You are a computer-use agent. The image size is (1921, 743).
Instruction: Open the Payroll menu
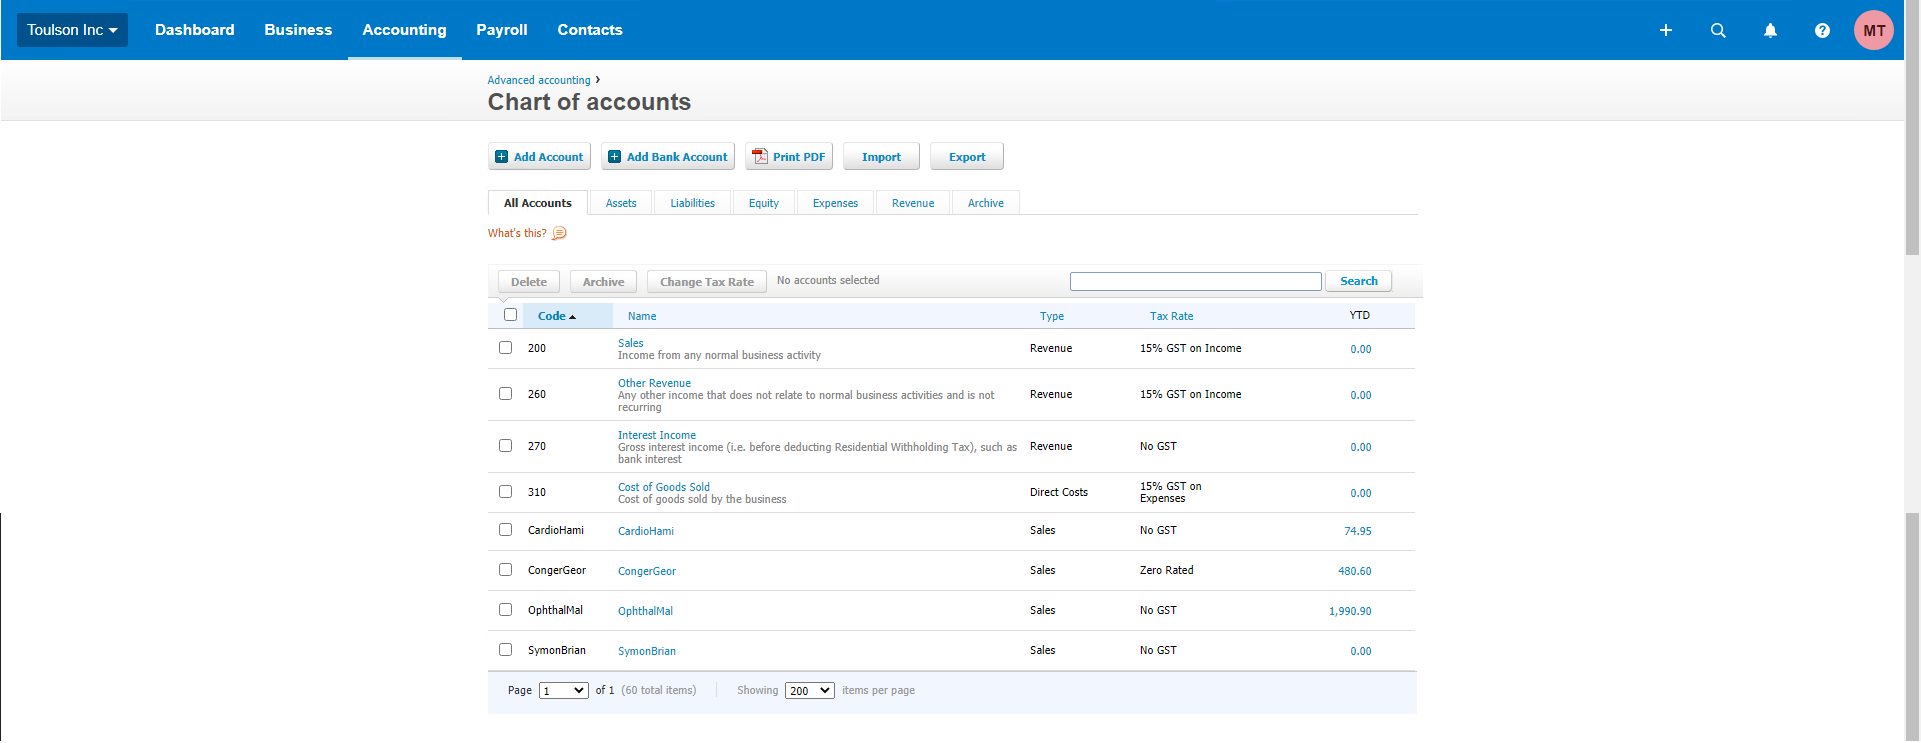tap(502, 30)
